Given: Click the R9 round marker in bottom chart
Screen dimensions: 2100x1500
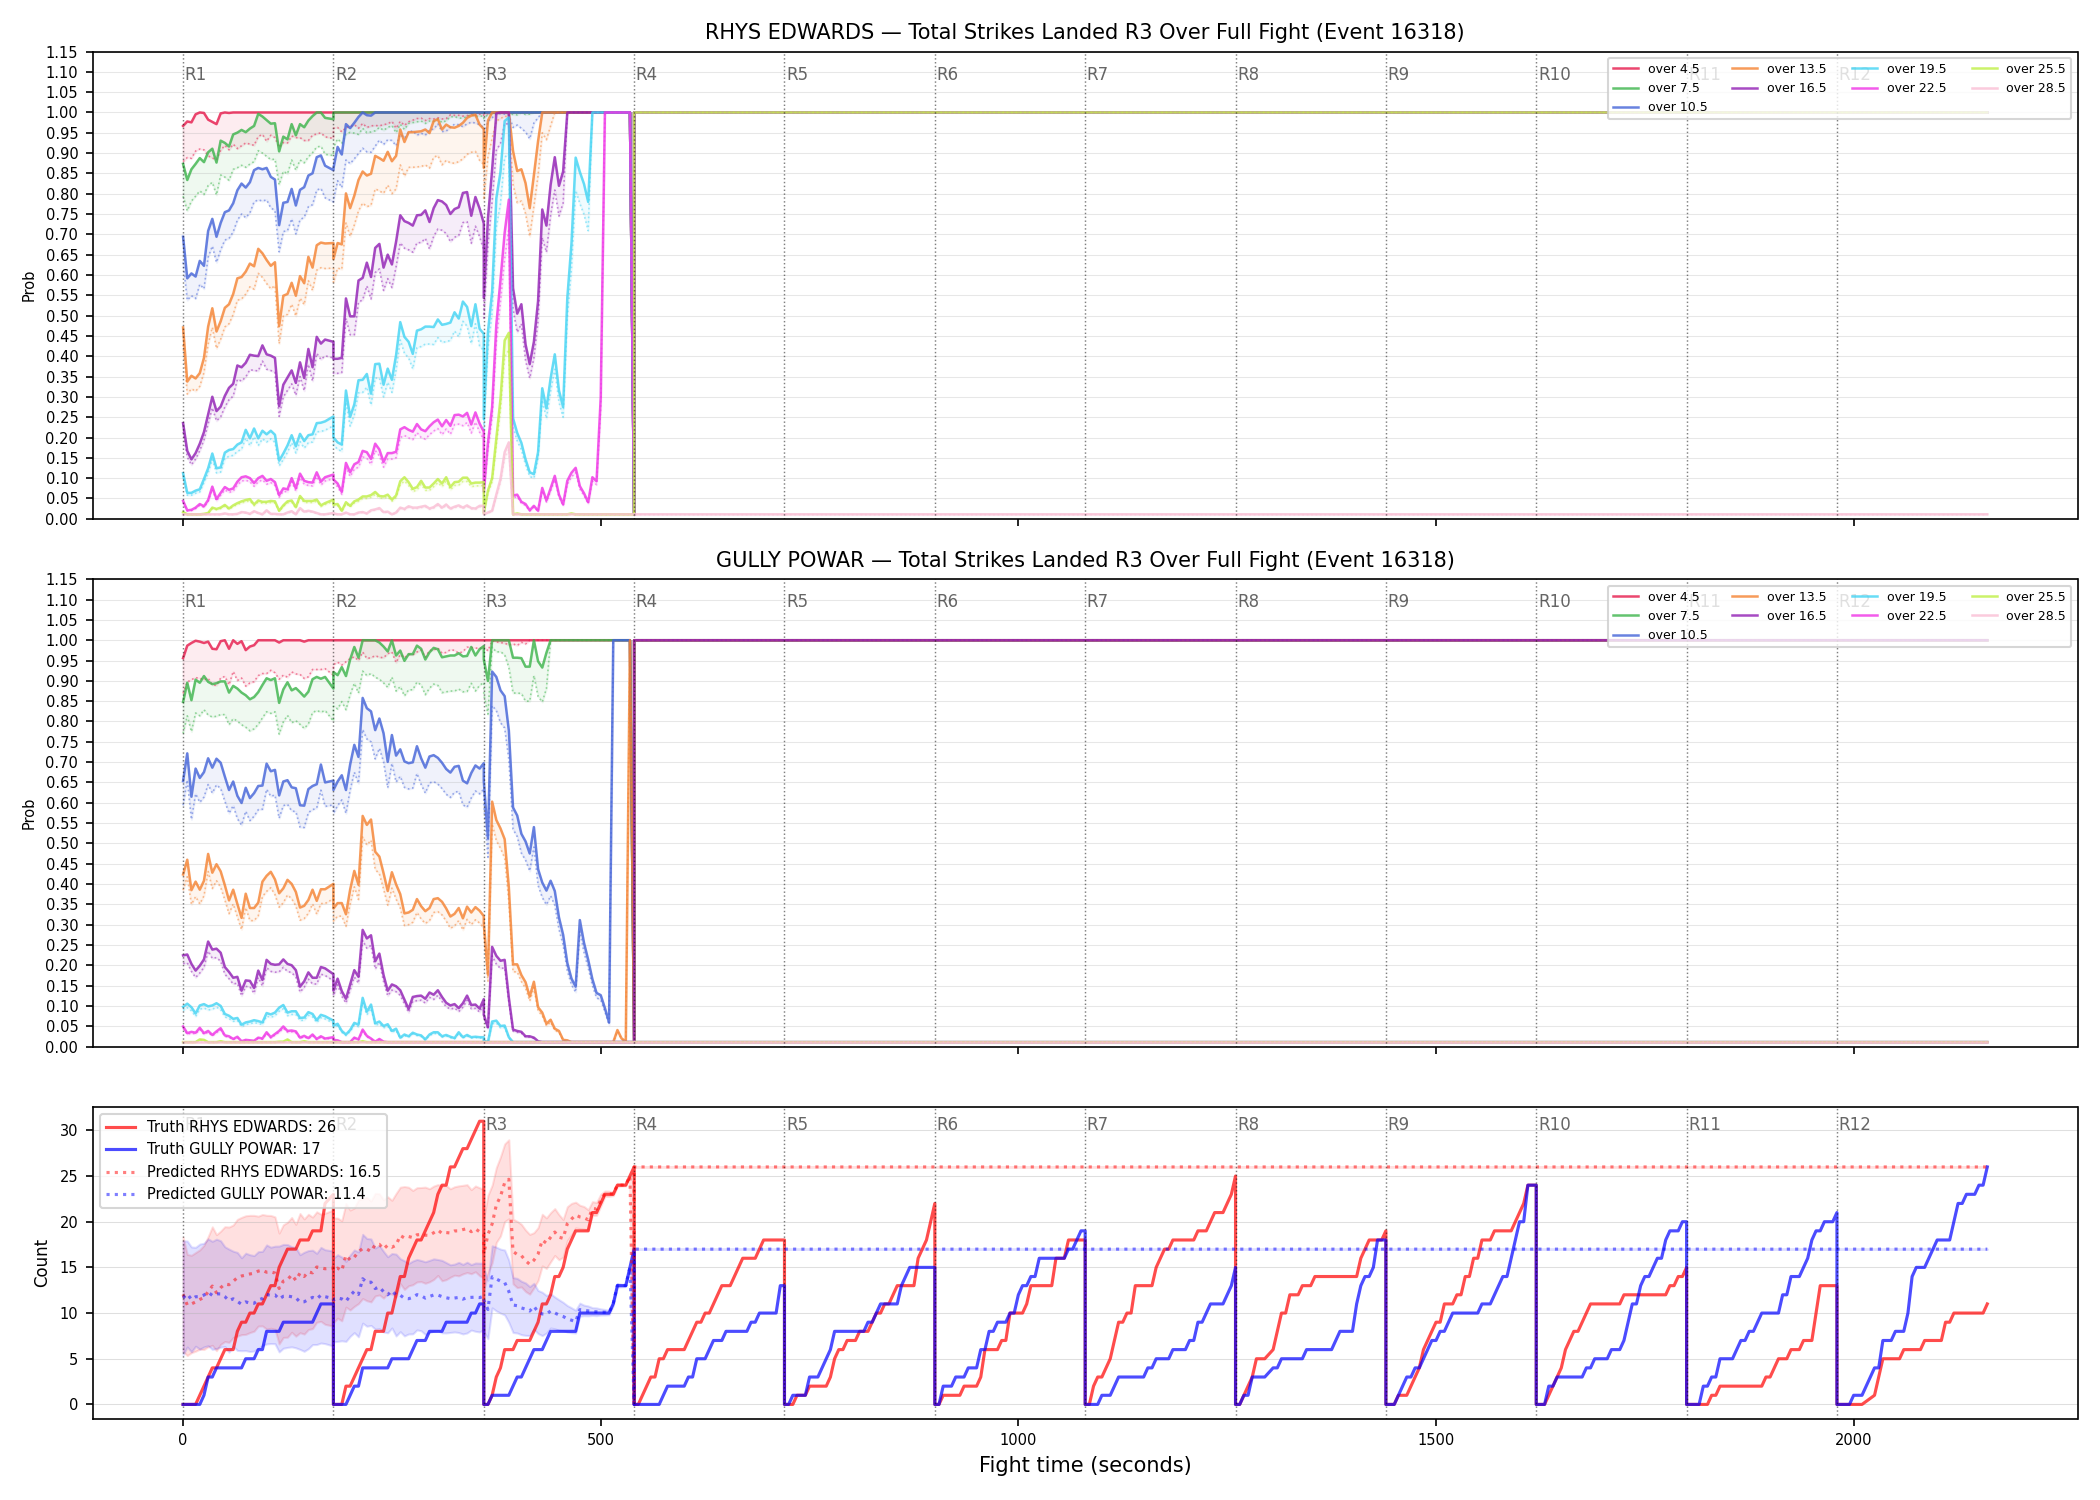Looking at the screenshot, I should (1398, 1124).
